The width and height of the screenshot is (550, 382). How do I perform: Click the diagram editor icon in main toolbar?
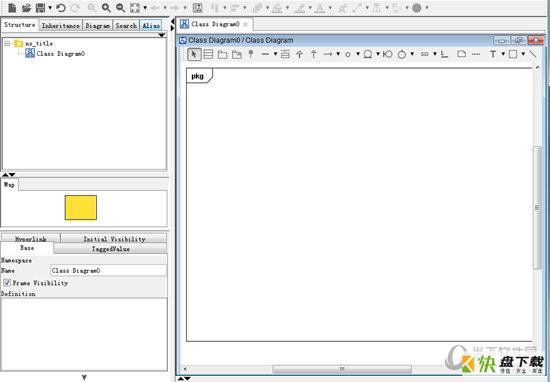[197, 8]
